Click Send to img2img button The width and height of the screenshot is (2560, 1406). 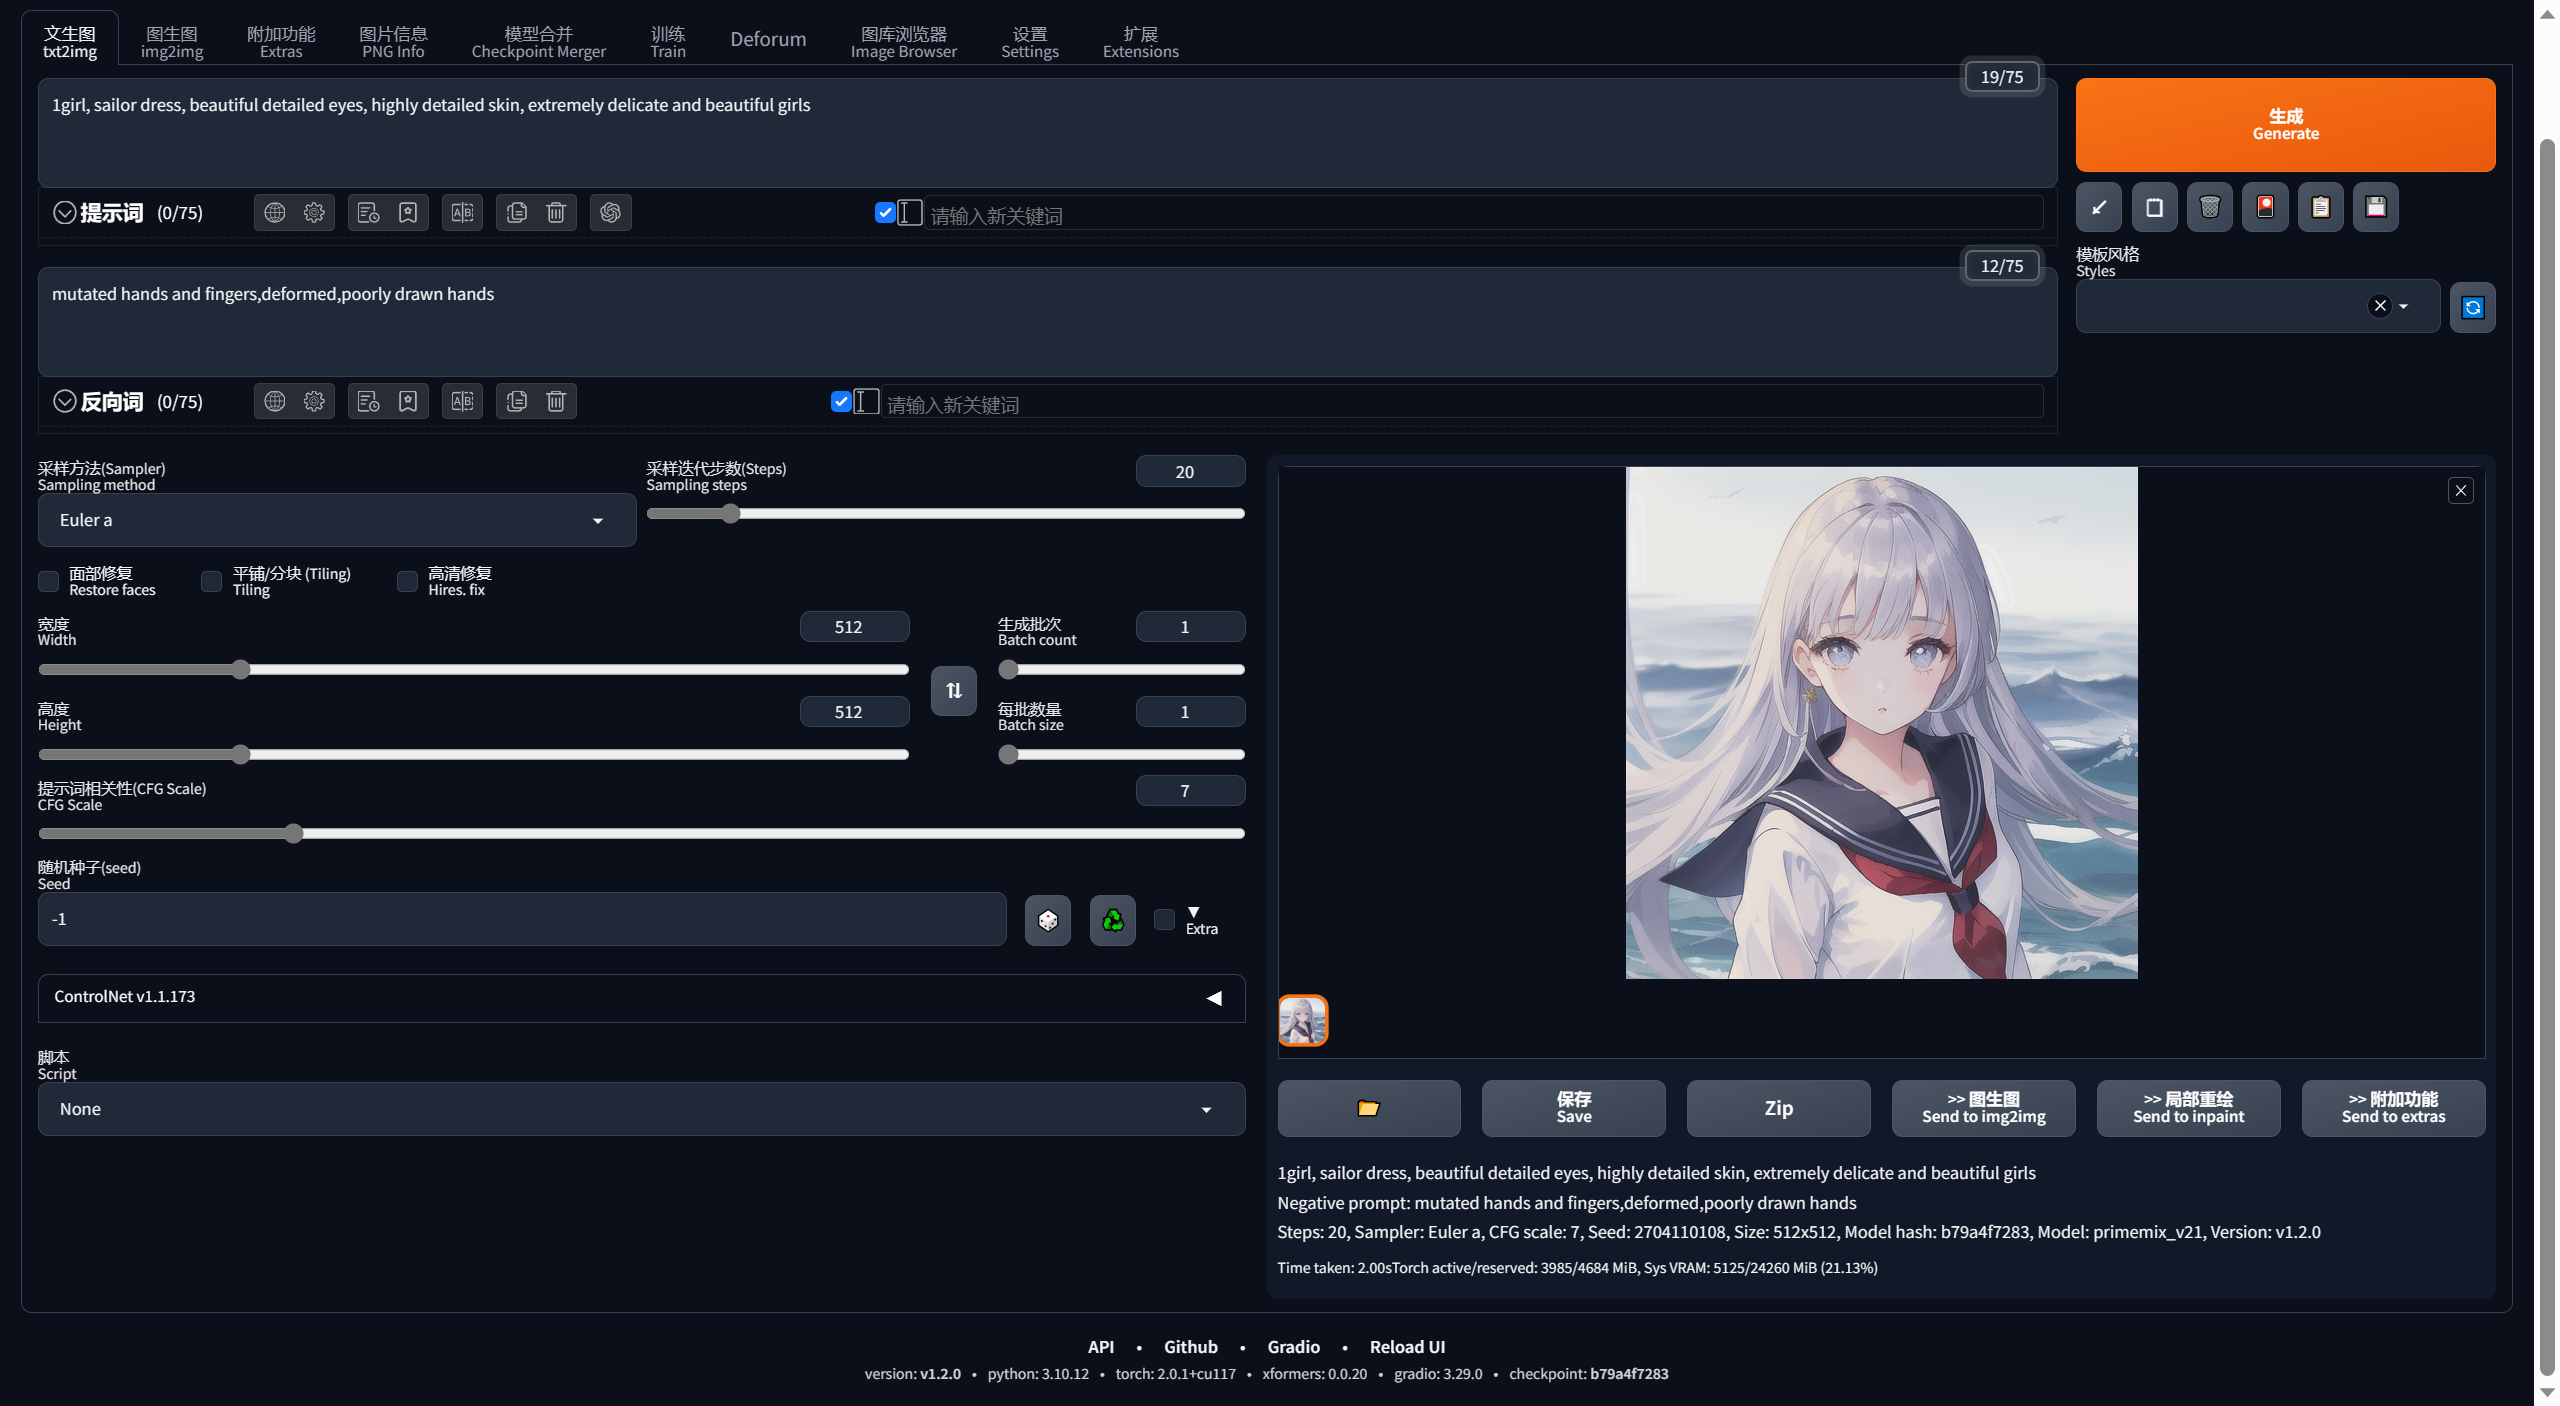coord(1983,1108)
